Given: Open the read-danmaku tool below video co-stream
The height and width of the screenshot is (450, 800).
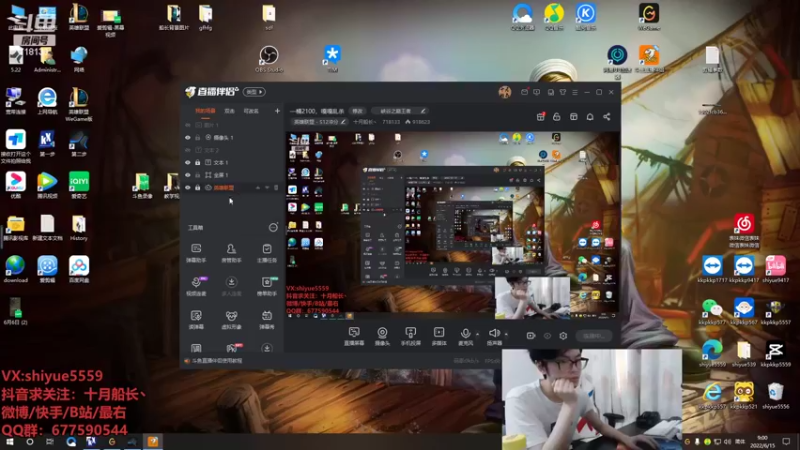Looking at the screenshot, I should tap(196, 320).
